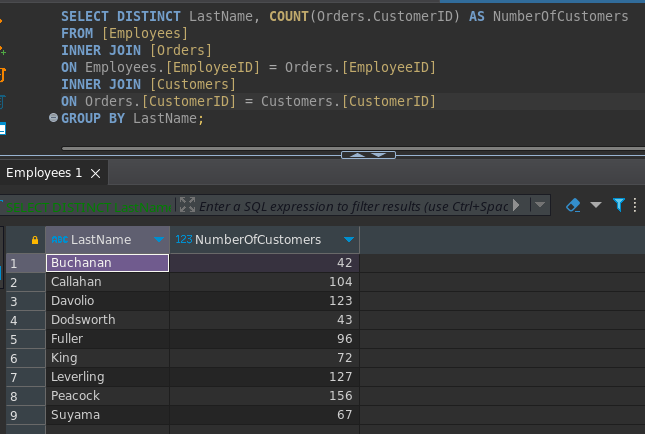This screenshot has height=434, width=645.
Task: Click the green SELECT DISTINCT query label
Action: (88, 207)
